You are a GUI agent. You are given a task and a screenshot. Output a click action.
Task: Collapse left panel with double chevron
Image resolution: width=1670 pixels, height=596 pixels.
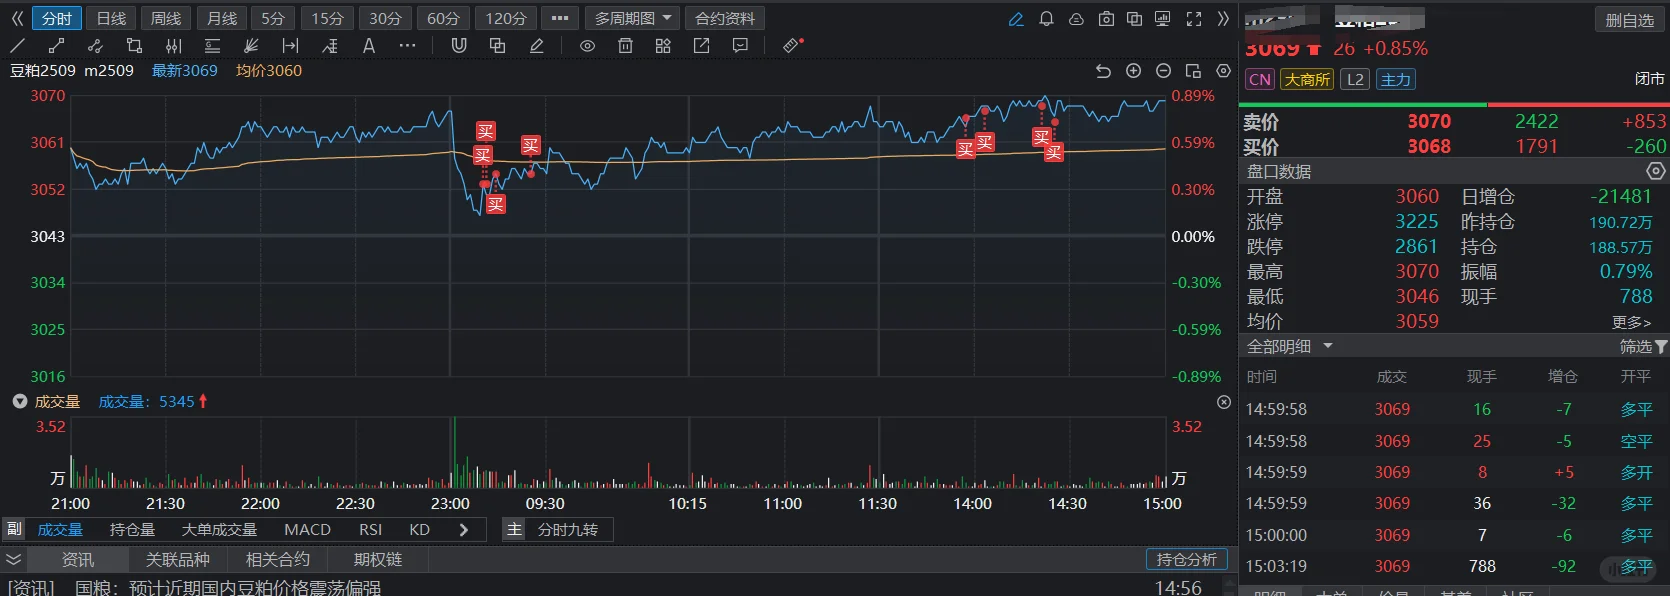click(17, 19)
